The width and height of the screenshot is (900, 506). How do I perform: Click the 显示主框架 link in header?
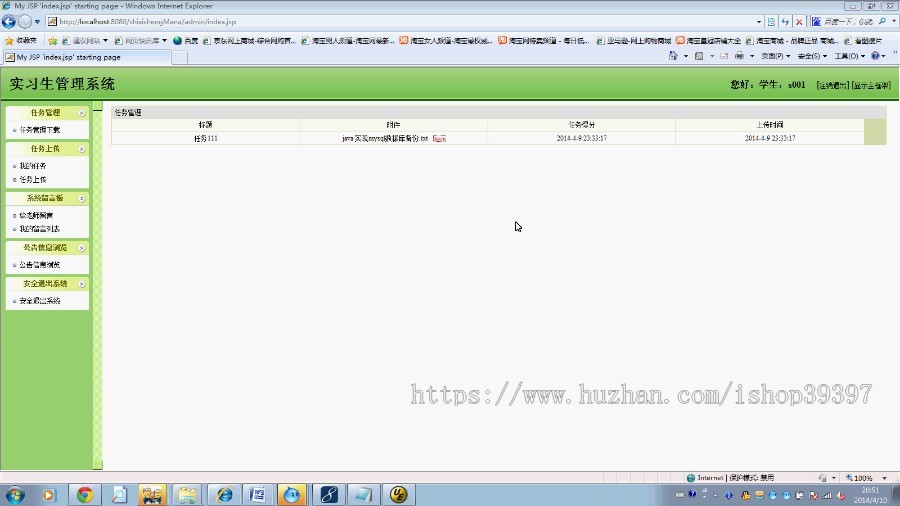pos(871,85)
